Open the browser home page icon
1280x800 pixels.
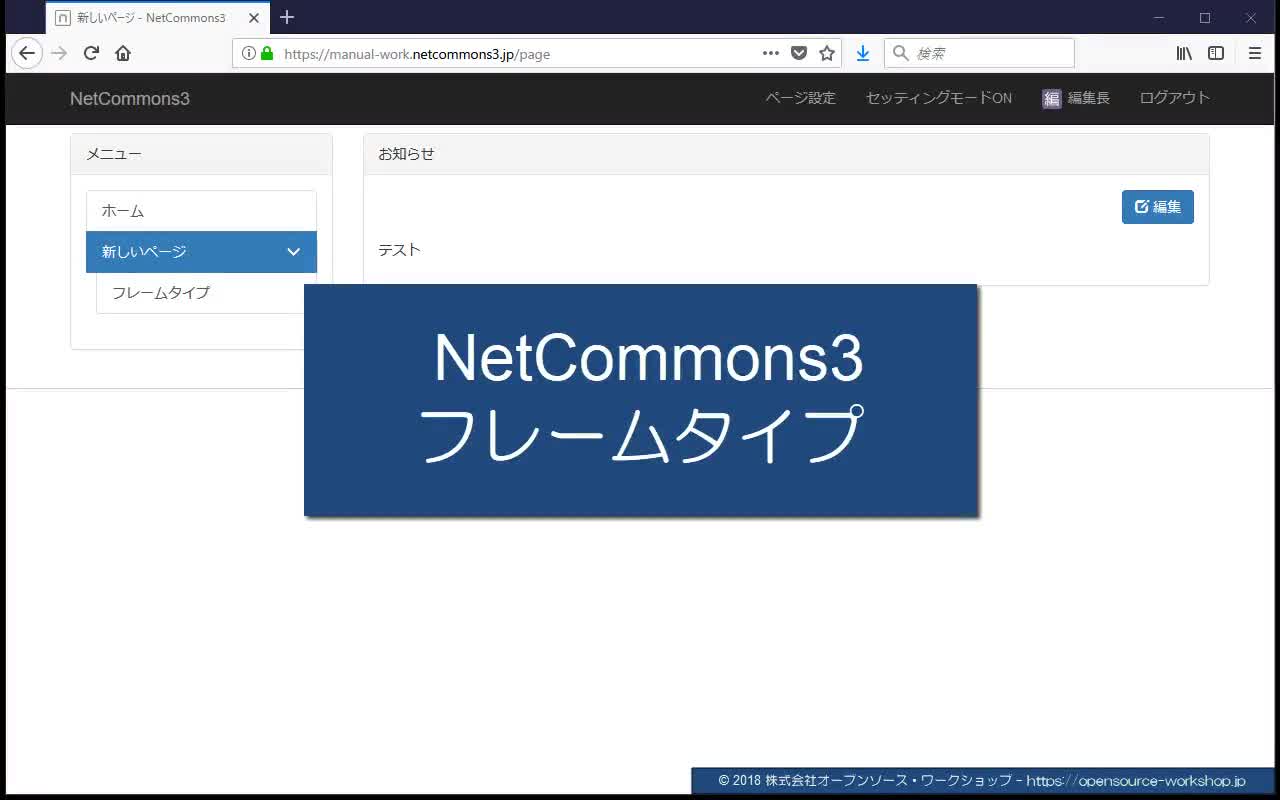click(123, 53)
